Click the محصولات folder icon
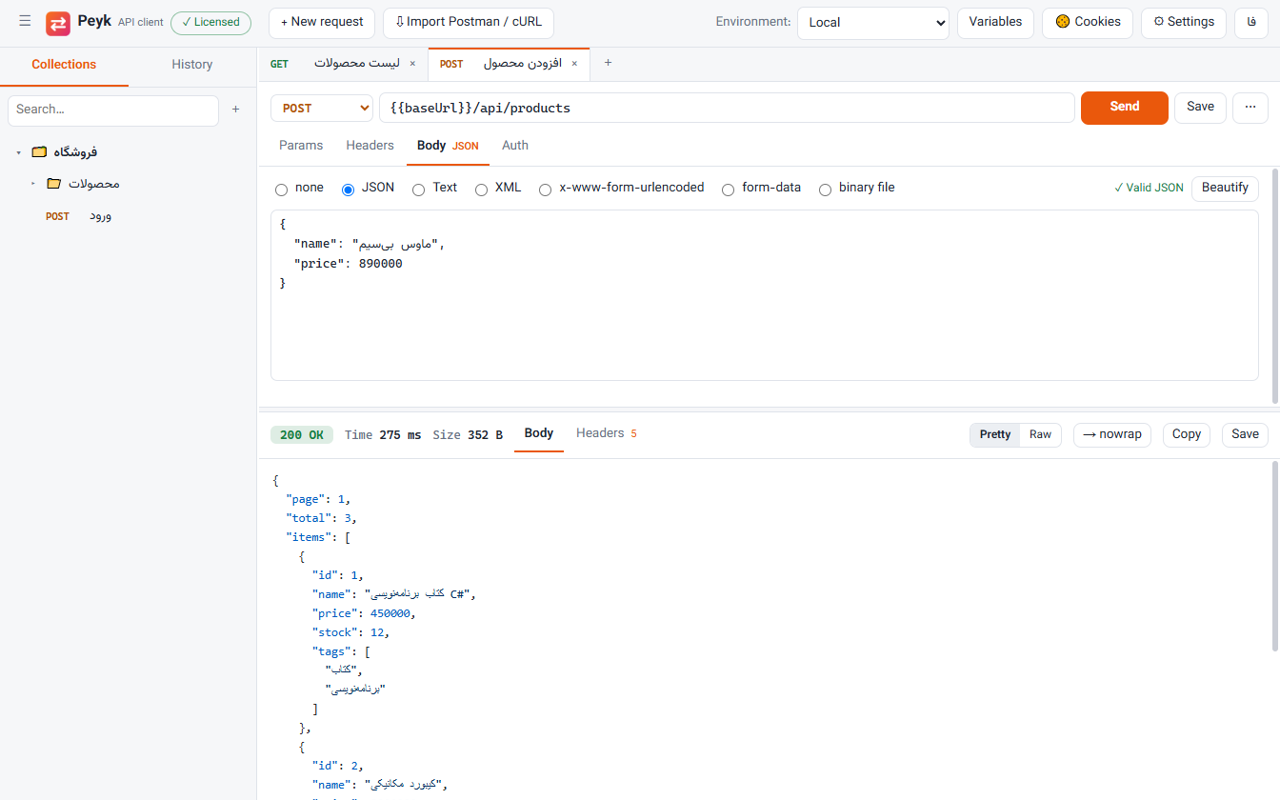Image resolution: width=1280 pixels, height=800 pixels. [54, 184]
